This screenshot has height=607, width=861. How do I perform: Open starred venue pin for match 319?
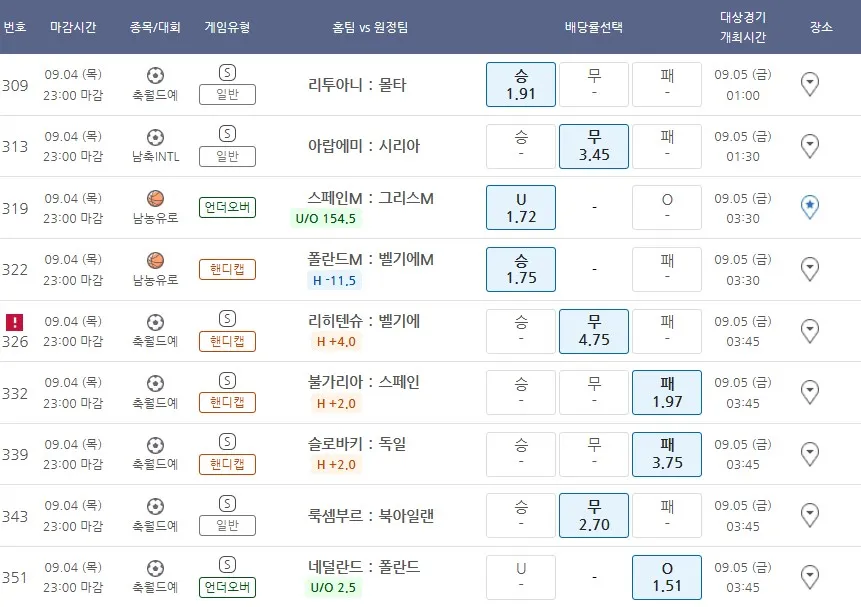point(810,207)
